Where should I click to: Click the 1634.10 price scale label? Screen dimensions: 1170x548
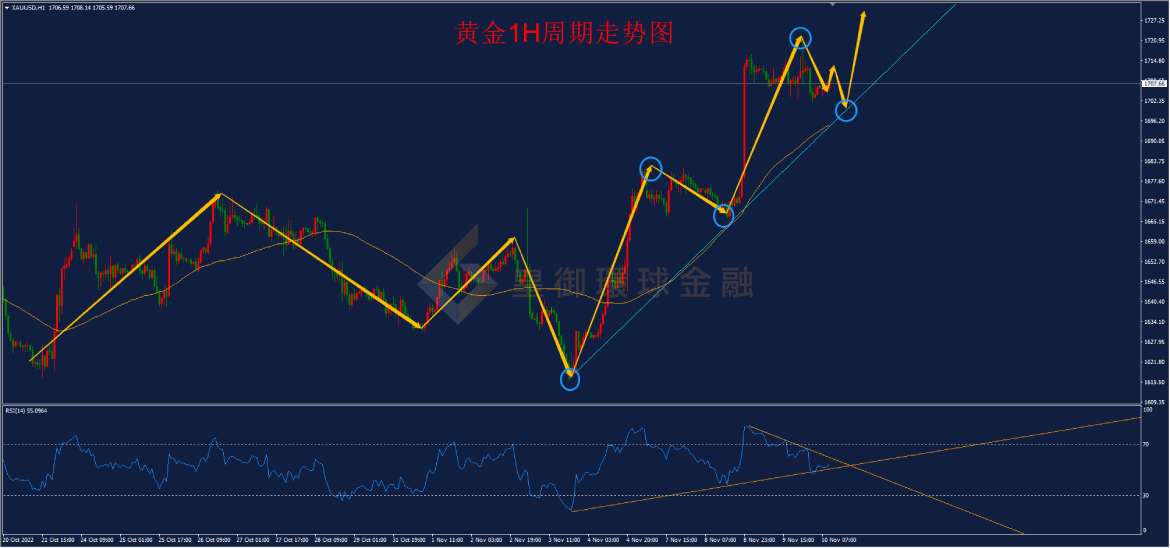click(x=1154, y=323)
